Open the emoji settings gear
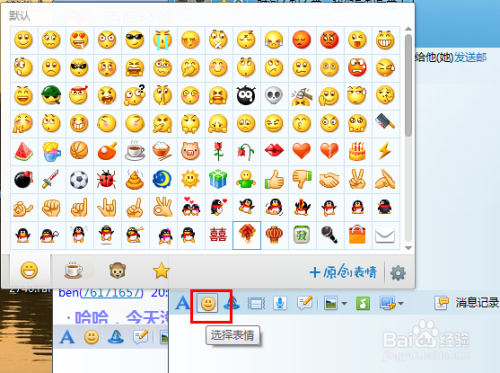The image size is (500, 373). (398, 273)
